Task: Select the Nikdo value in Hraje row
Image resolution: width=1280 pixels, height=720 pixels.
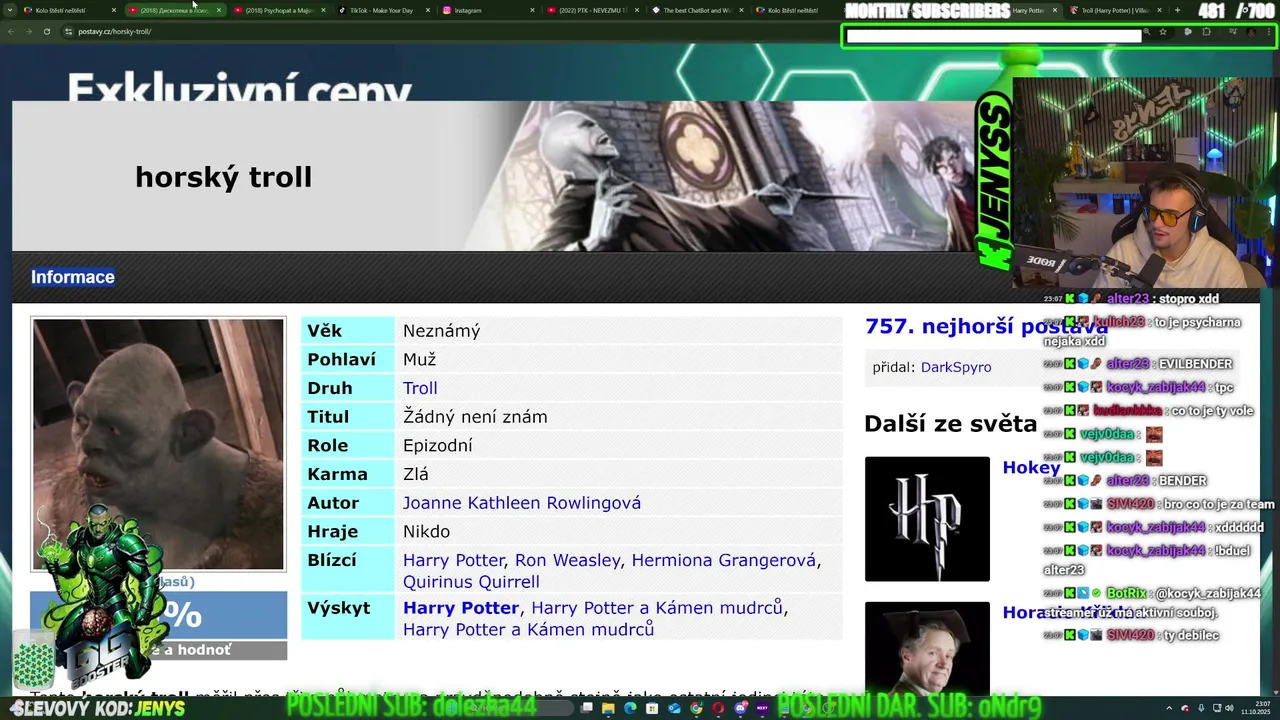Action: [427, 532]
